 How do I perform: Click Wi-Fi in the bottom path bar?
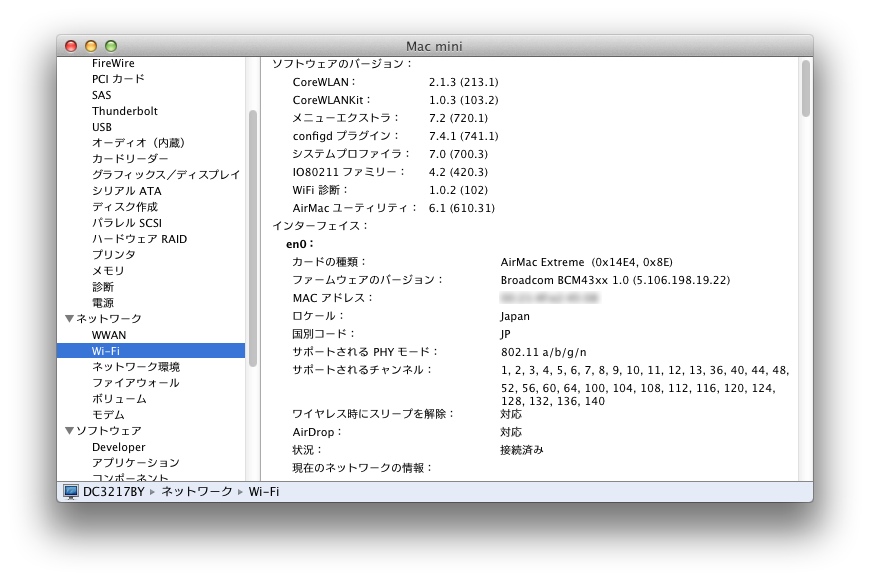(x=264, y=492)
